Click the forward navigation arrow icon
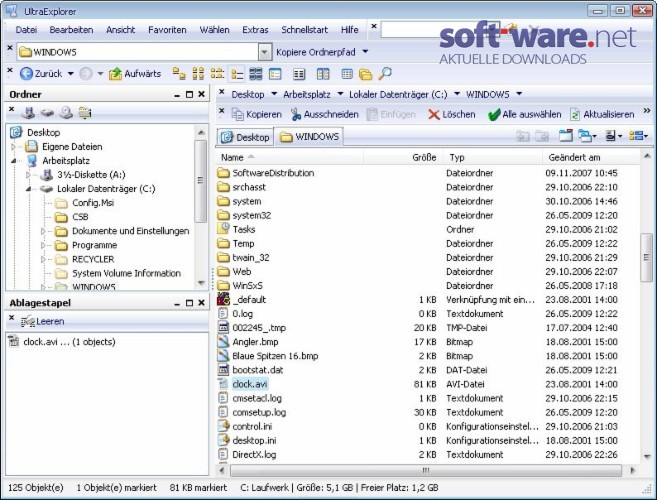Screen dimensions: 657x500 (x=86, y=74)
